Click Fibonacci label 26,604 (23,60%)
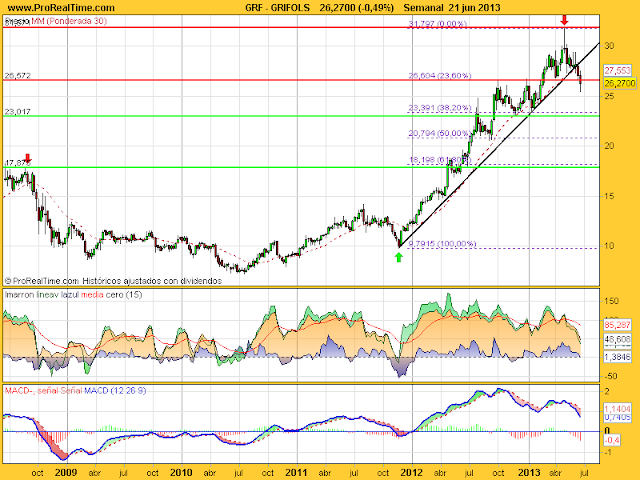Screen dimensions: 640x480 [x=440, y=76]
